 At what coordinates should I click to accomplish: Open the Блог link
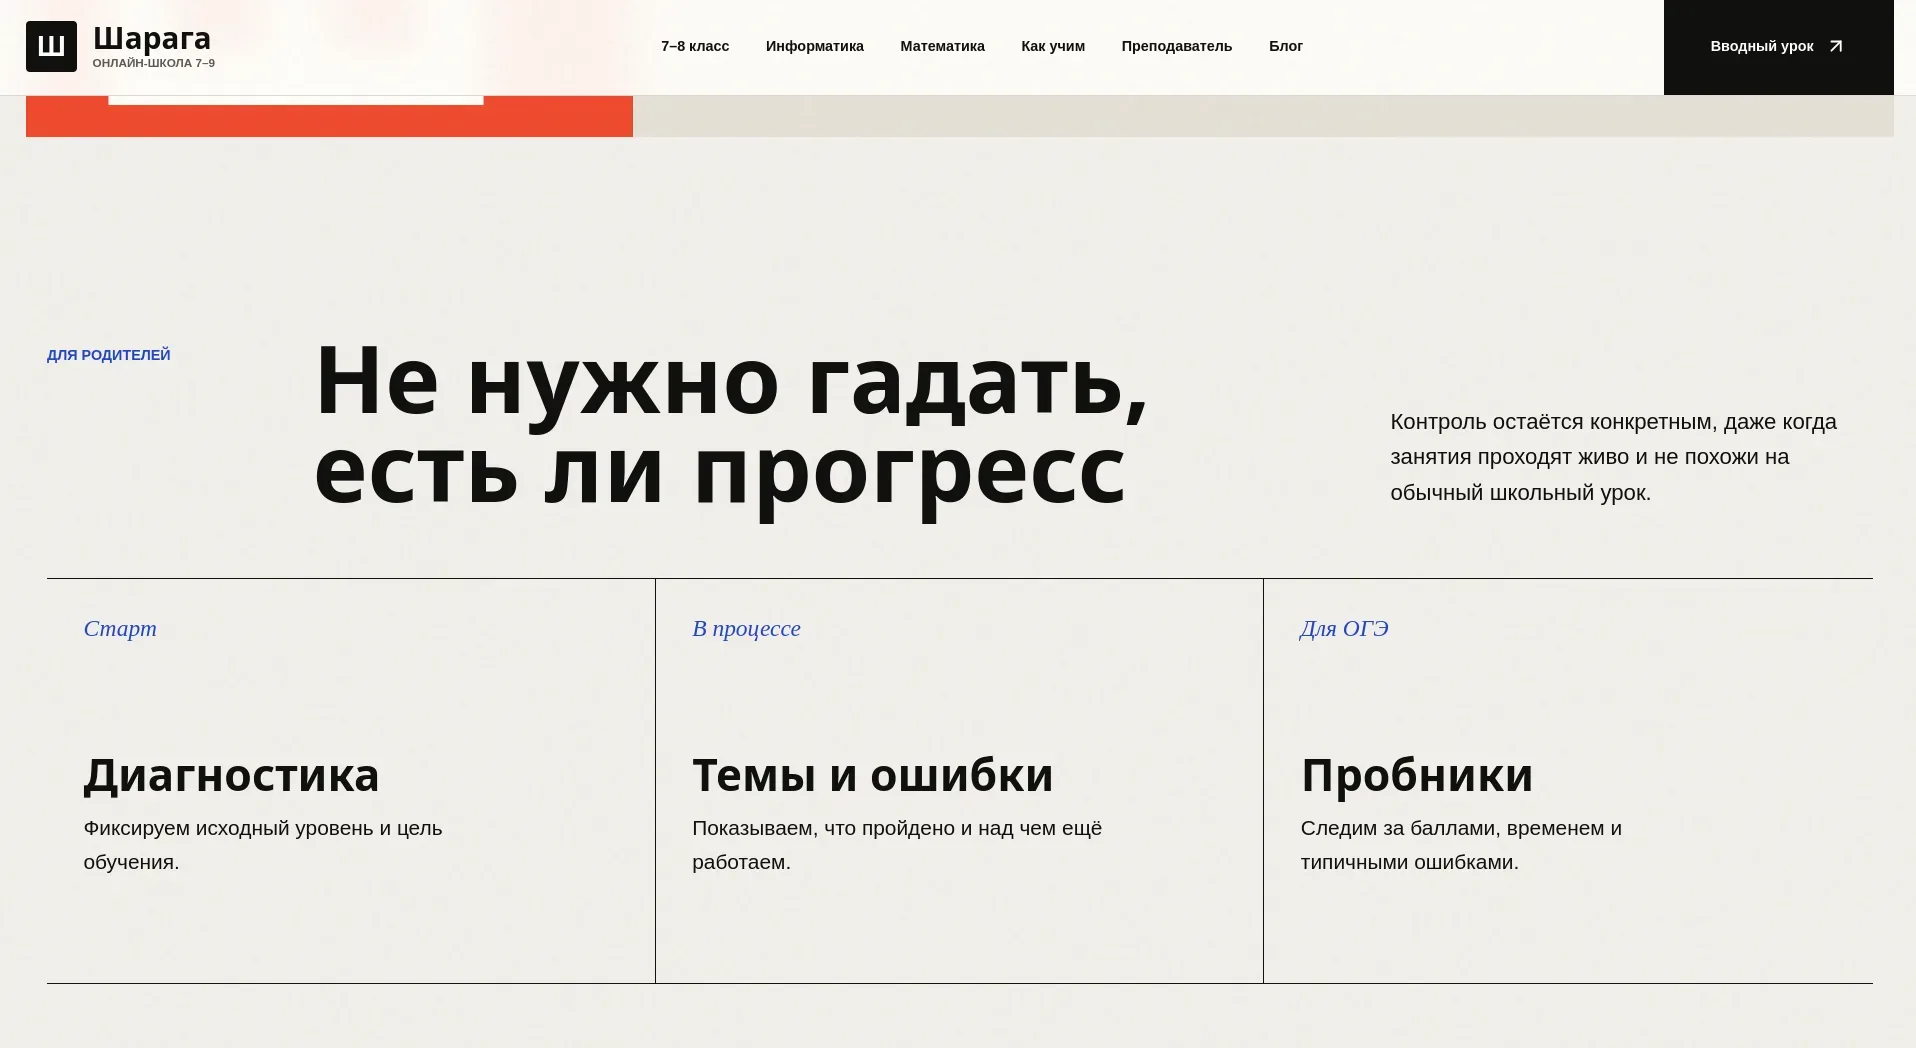click(1286, 46)
